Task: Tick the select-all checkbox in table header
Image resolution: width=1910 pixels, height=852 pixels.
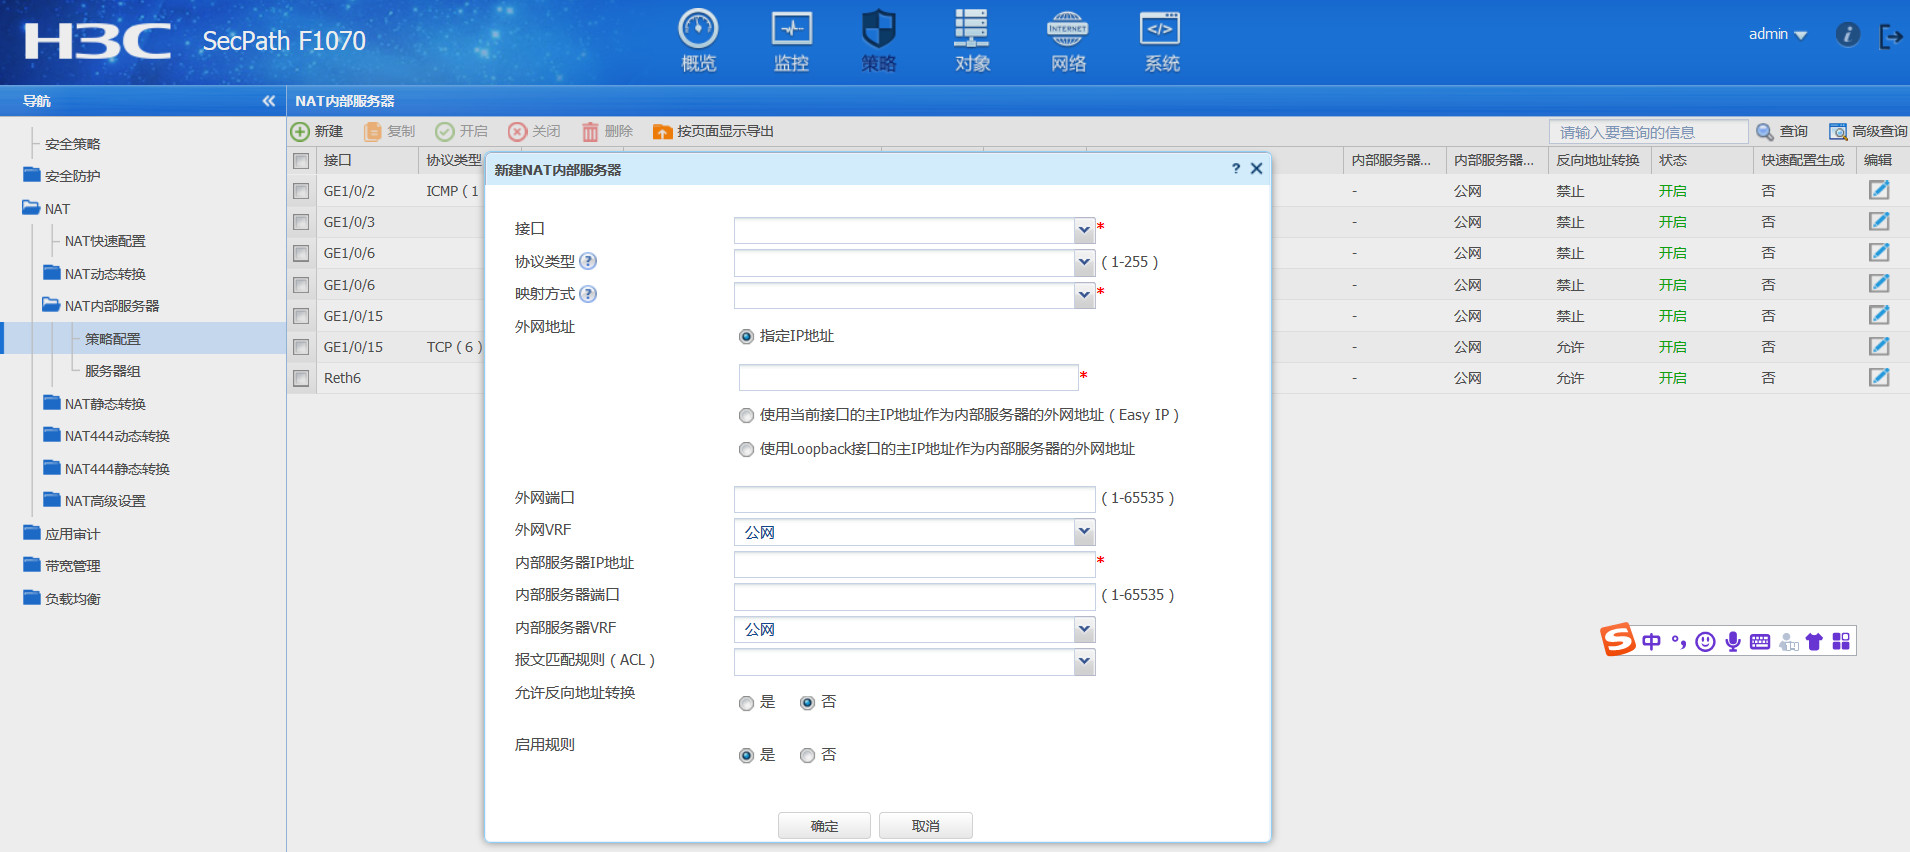Action: pos(301,161)
